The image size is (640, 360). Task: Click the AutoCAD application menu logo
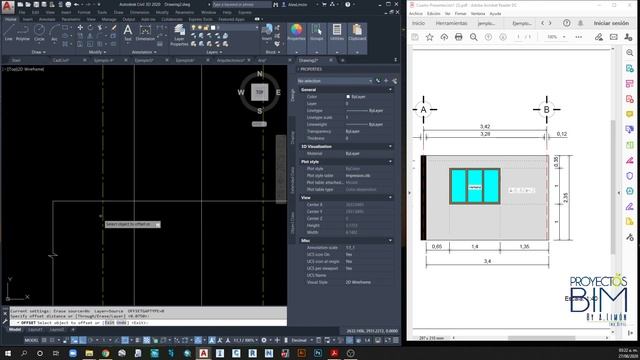(8, 7)
